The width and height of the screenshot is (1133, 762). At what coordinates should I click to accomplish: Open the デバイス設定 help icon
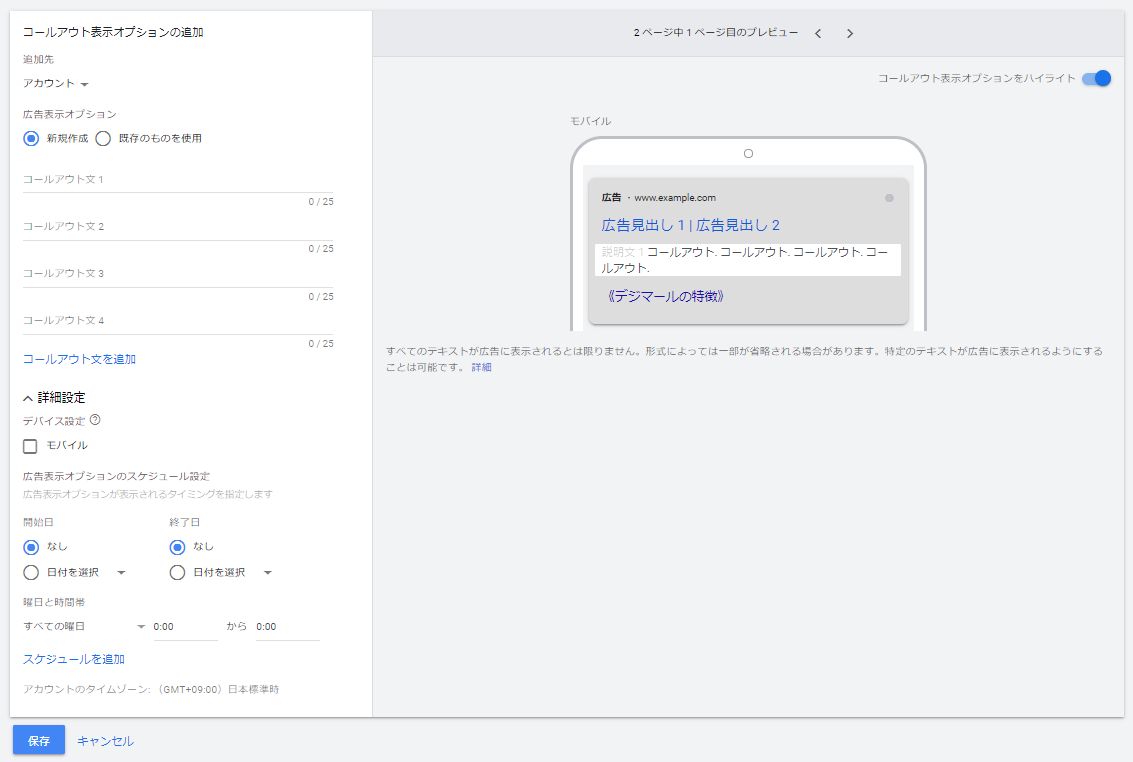95,420
